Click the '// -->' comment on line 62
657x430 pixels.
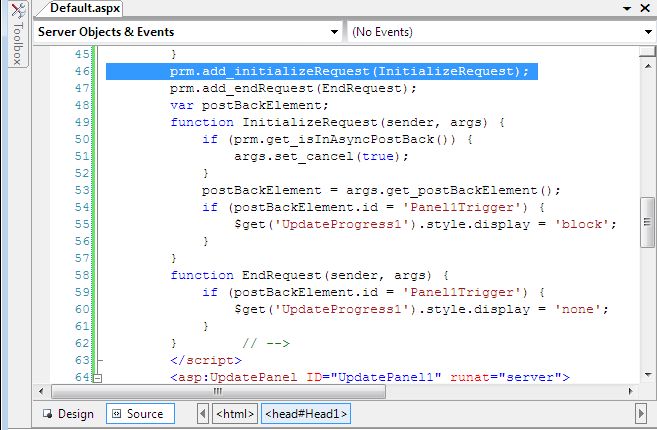click(266, 344)
